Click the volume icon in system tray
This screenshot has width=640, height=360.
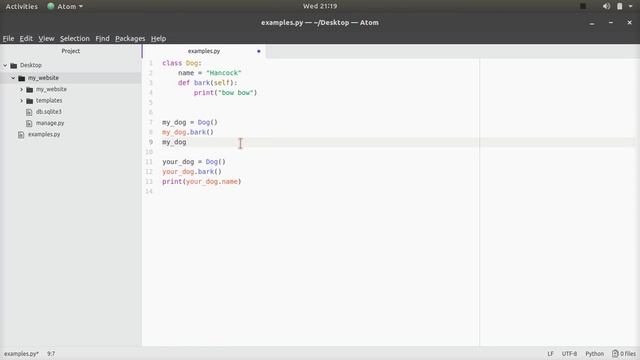tap(606, 6)
